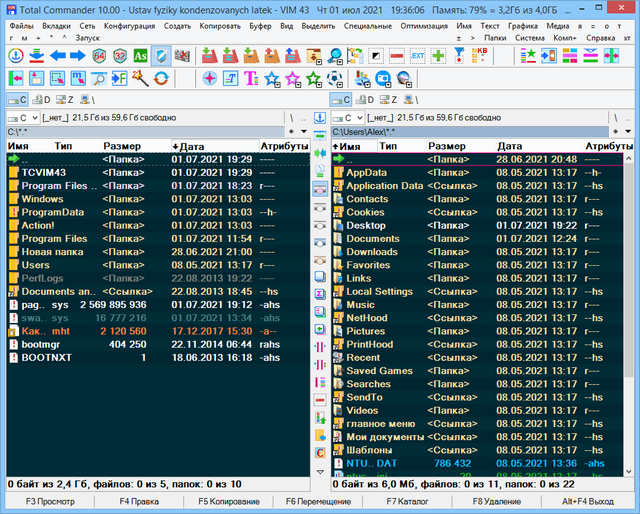Click the blue EXT toolbar icon

tap(418, 55)
